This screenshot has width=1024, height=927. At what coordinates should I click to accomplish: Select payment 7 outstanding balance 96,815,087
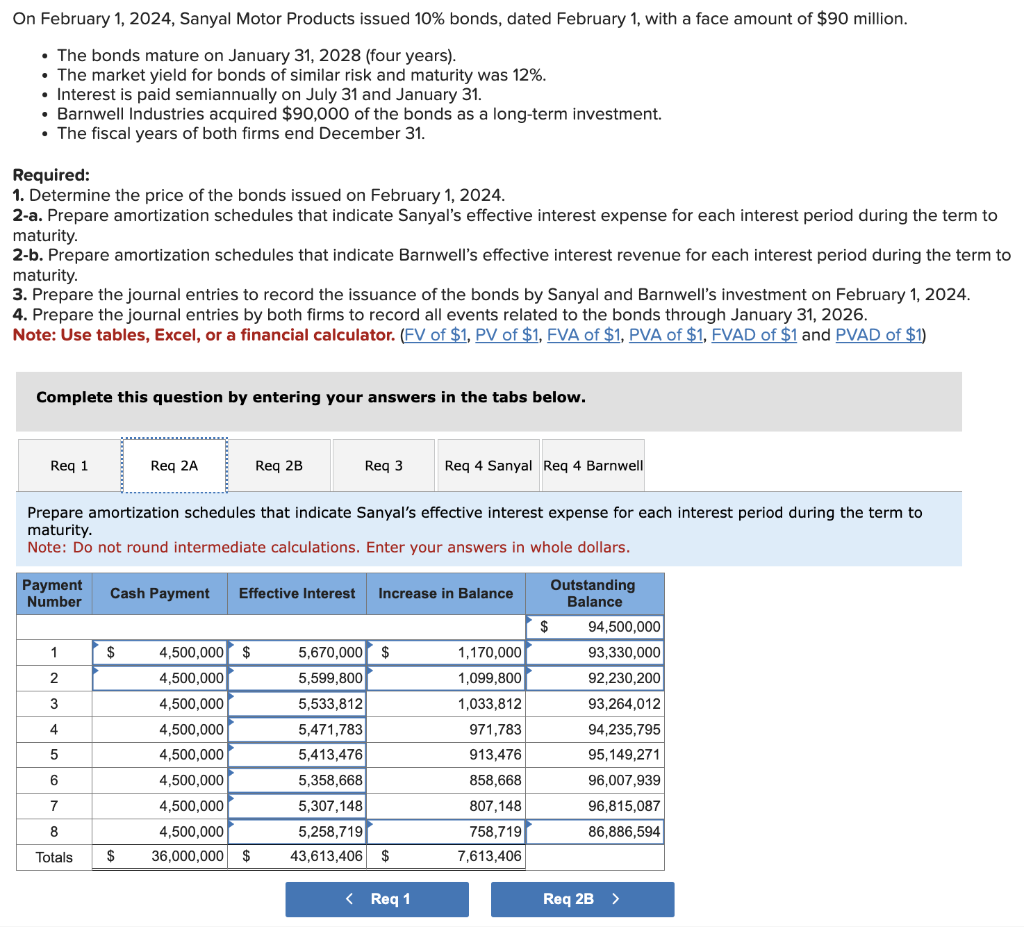(x=595, y=805)
